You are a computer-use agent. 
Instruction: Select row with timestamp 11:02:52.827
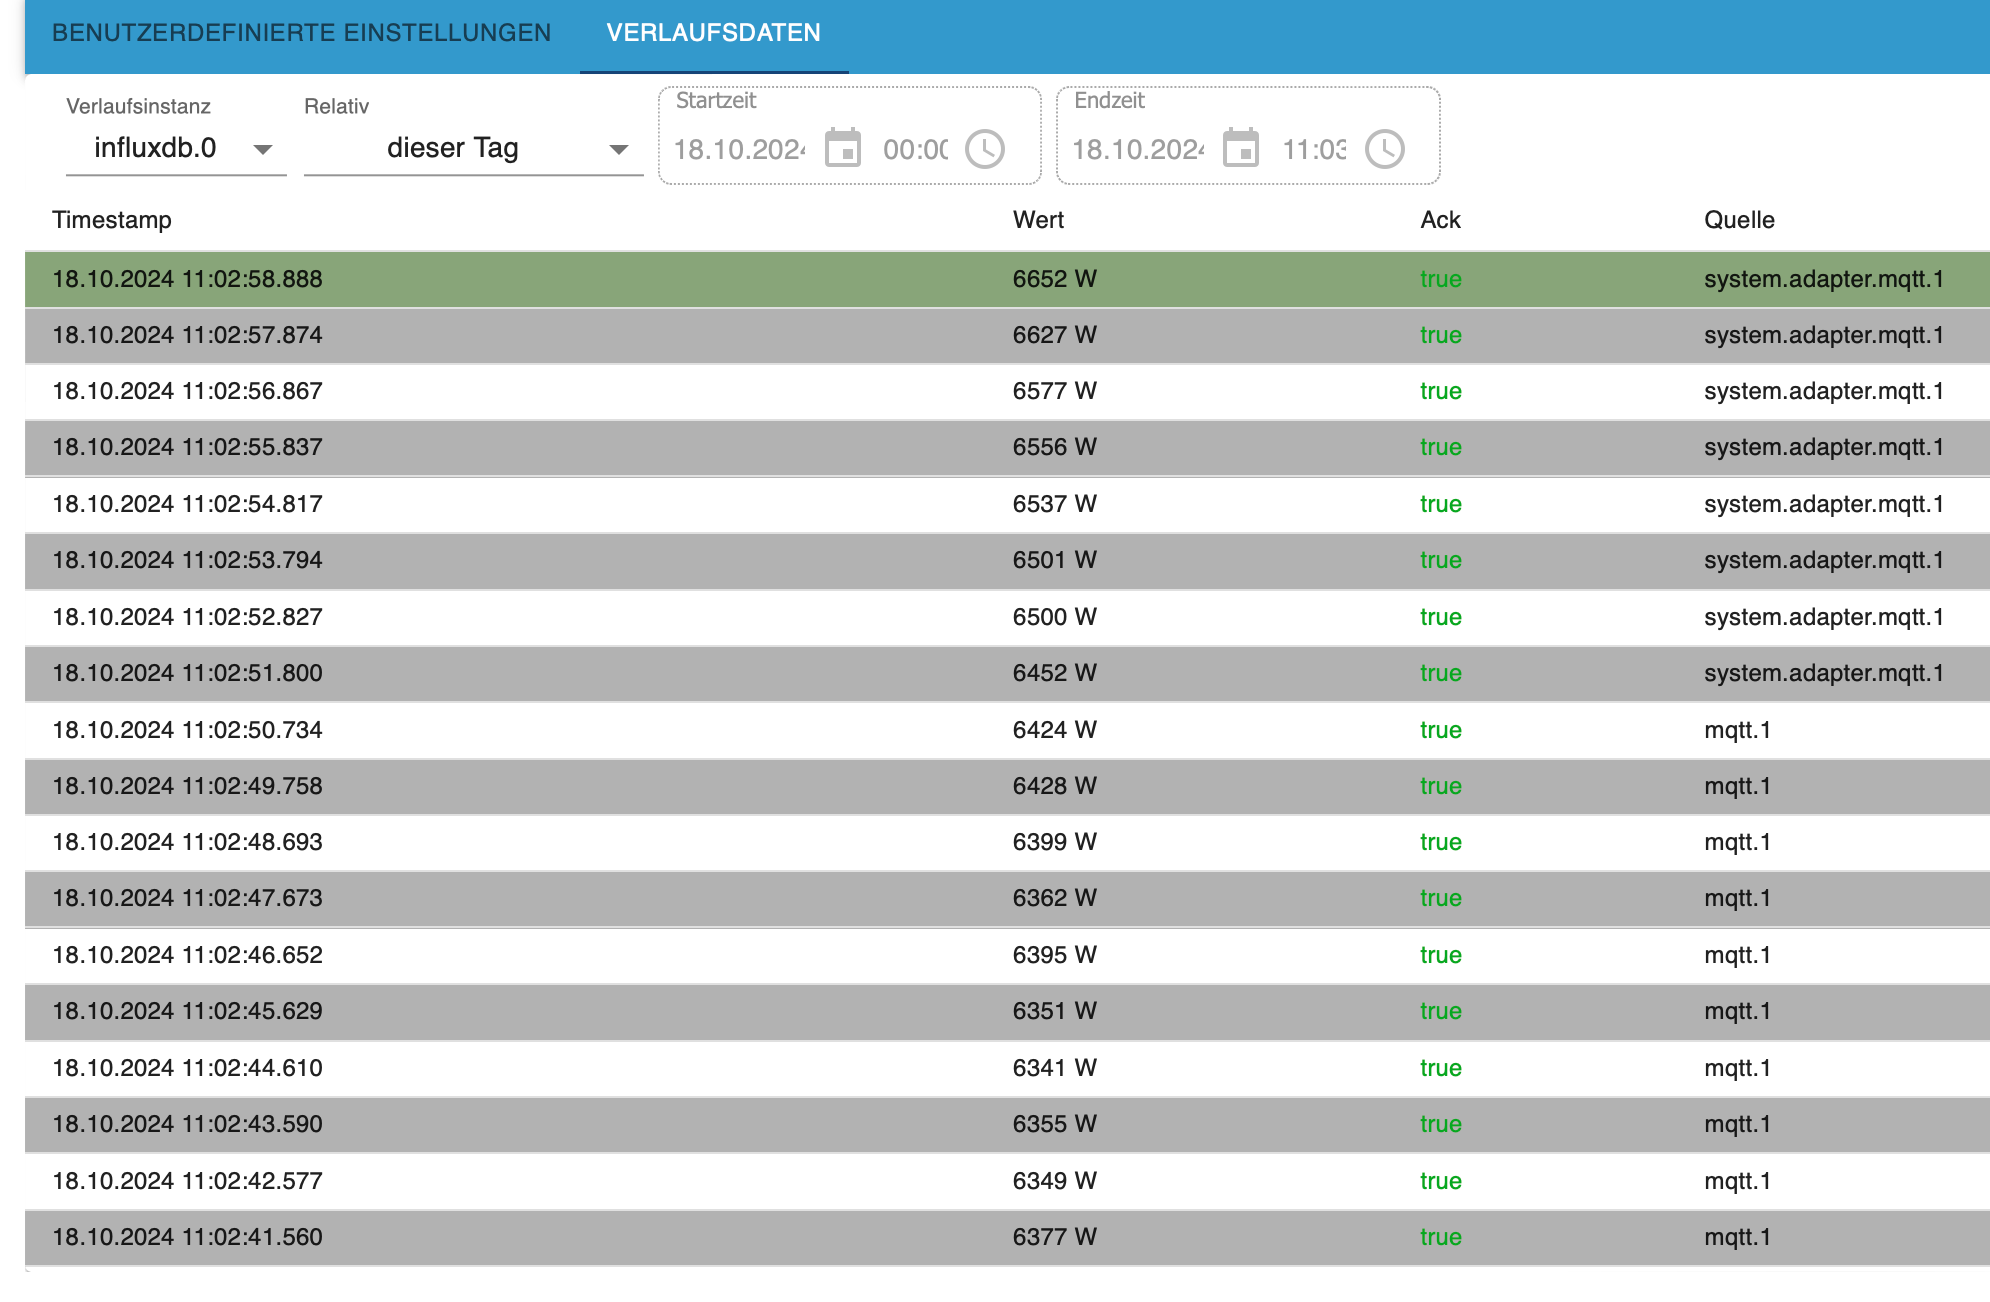click(1007, 617)
